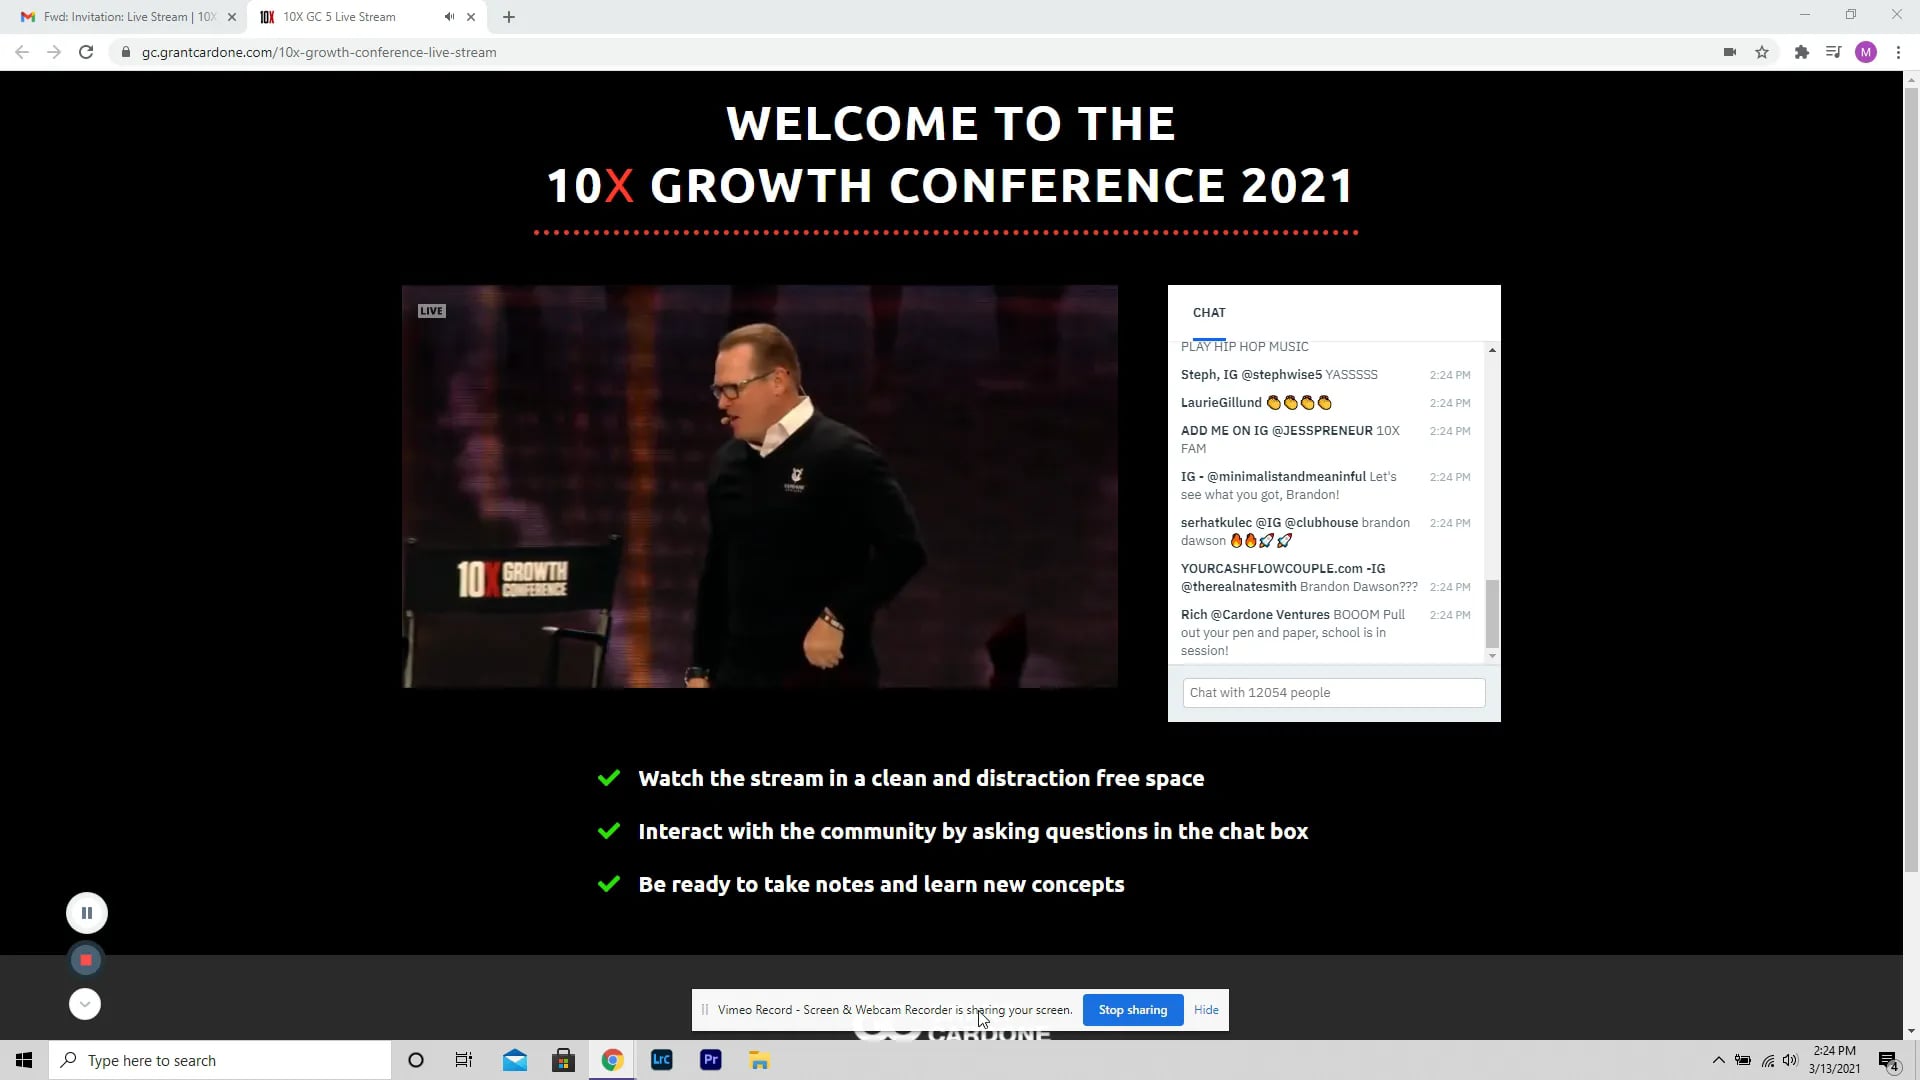The image size is (1920, 1080).
Task: Open Adobe Lightroom from the taskbar
Action: [661, 1059]
